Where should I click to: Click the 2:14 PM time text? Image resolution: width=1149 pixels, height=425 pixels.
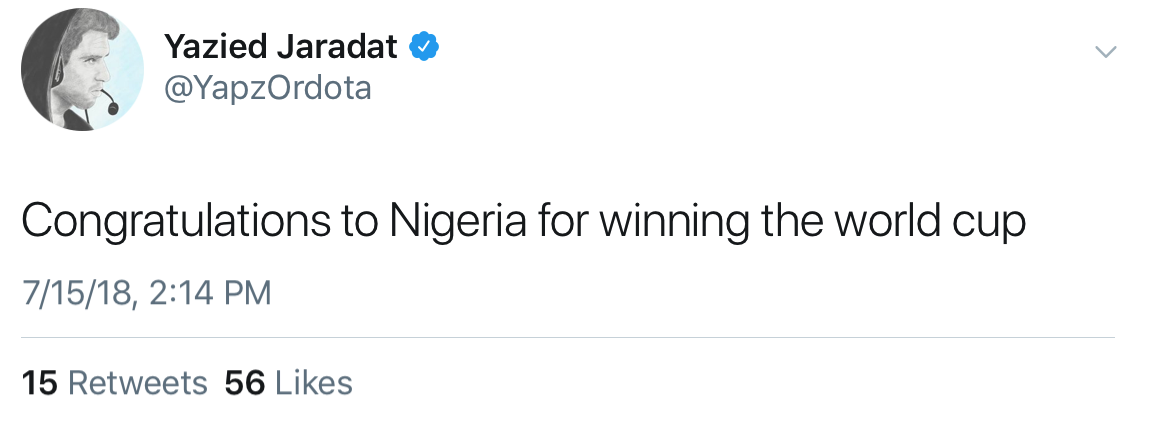click(215, 294)
